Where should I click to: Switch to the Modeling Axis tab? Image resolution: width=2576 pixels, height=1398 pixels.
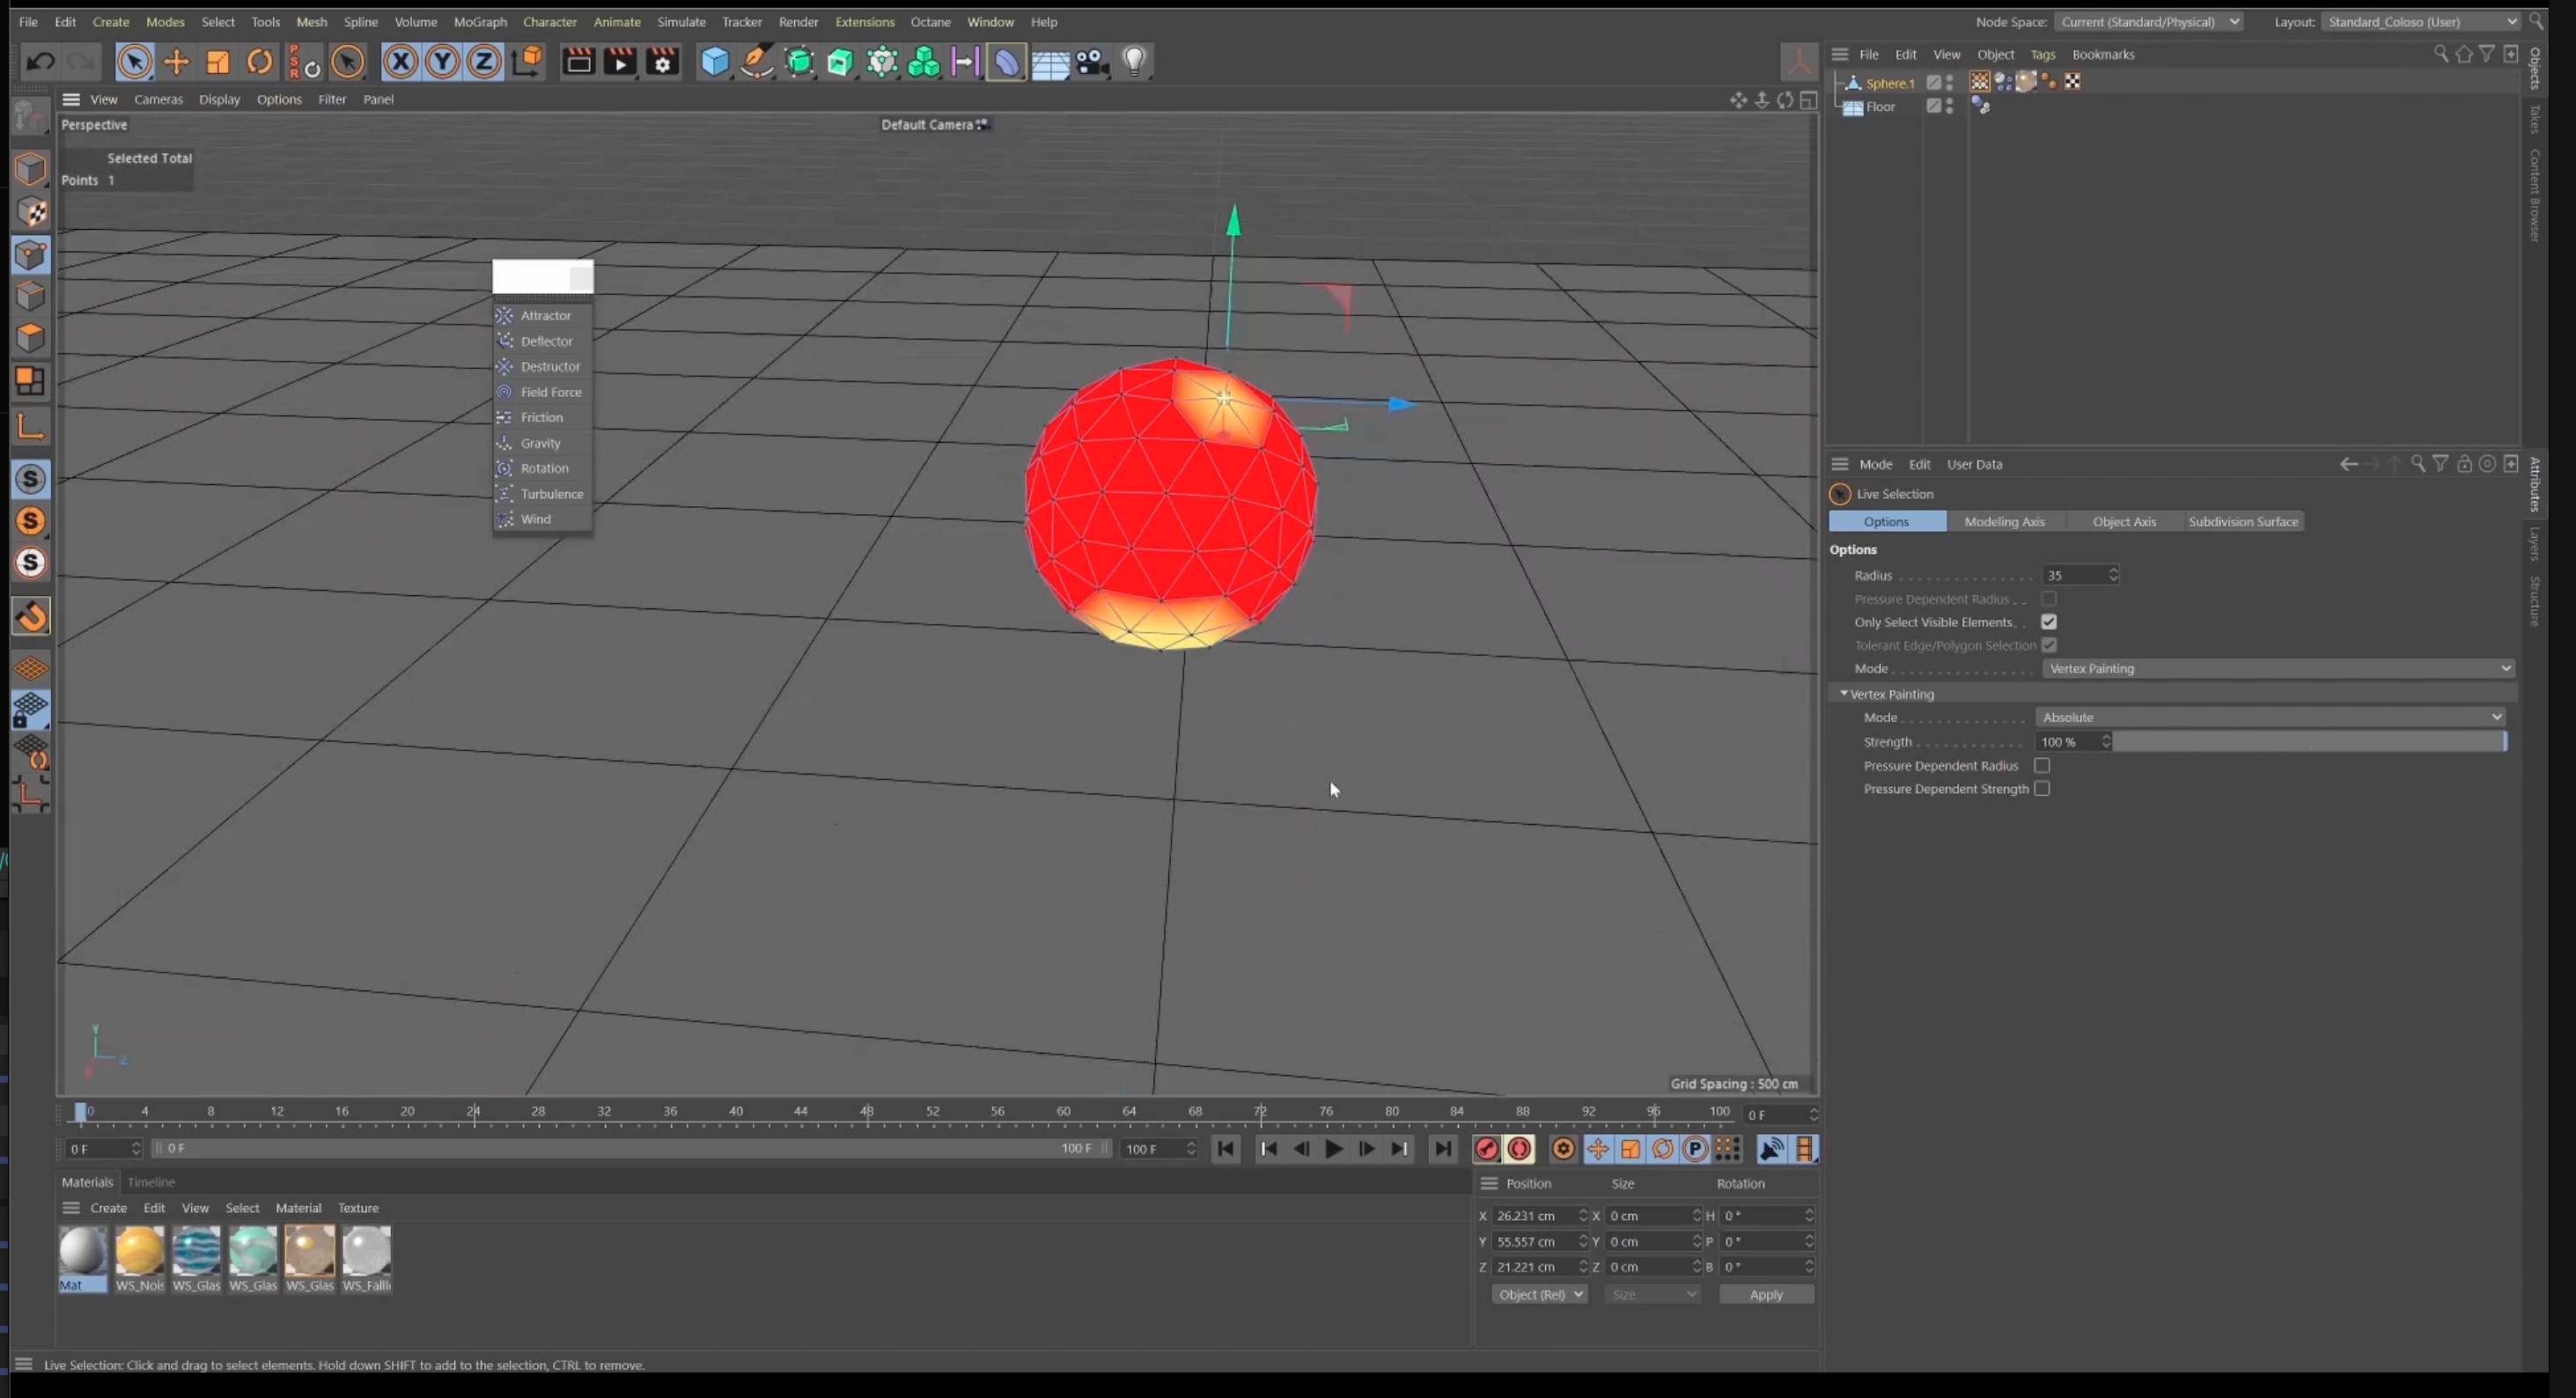point(2004,522)
